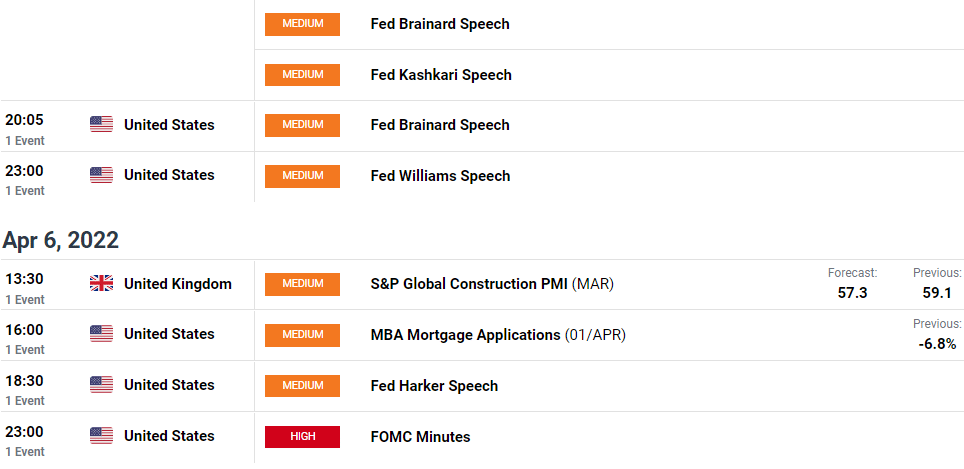
Task: Click the US flag beside 18:30 event
Action: click(x=101, y=385)
